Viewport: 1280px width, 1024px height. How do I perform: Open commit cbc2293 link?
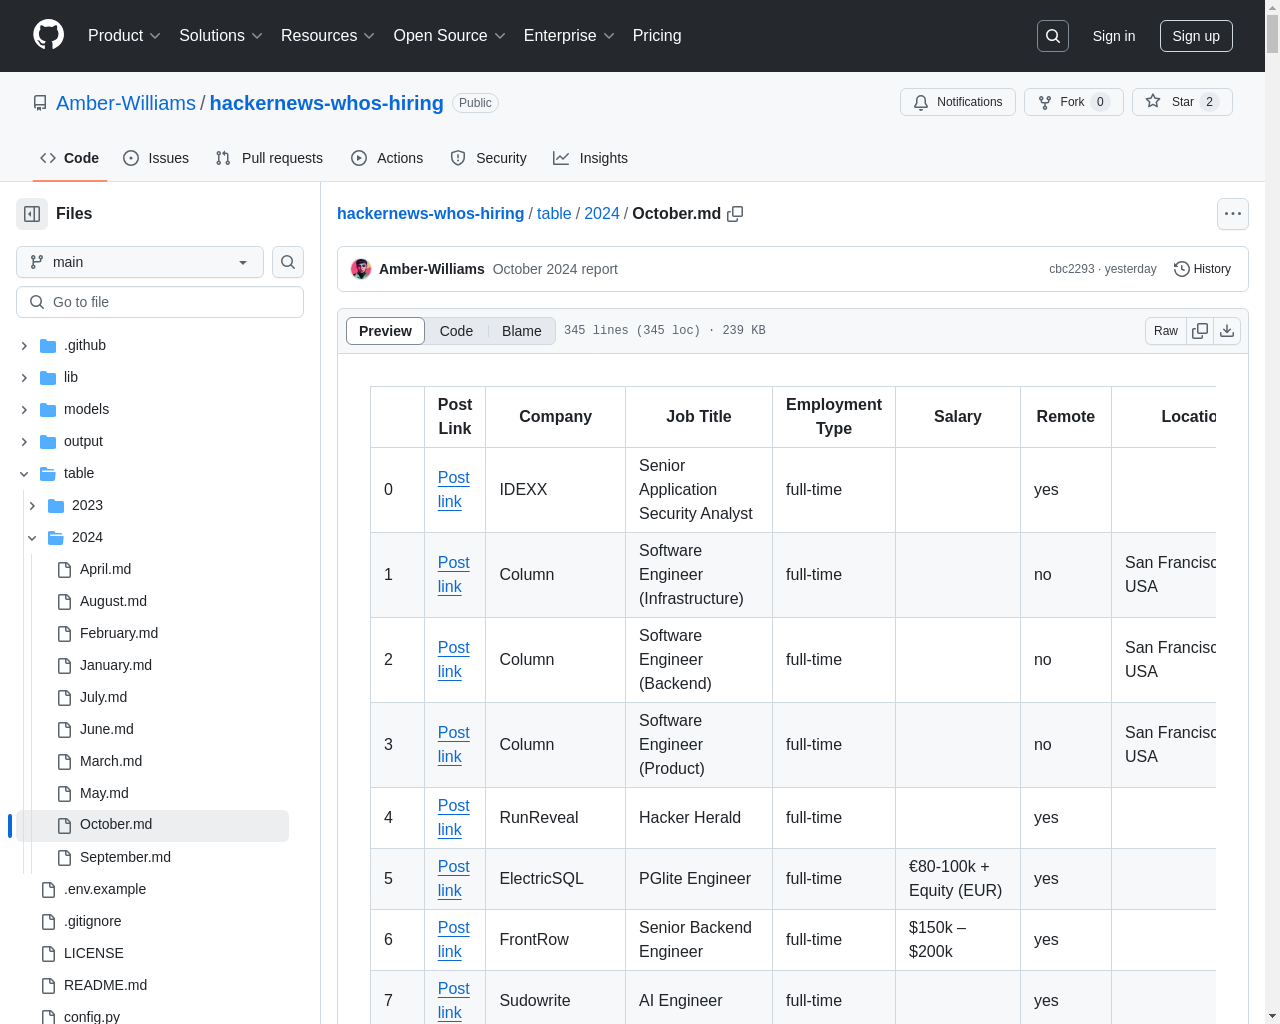point(1072,269)
